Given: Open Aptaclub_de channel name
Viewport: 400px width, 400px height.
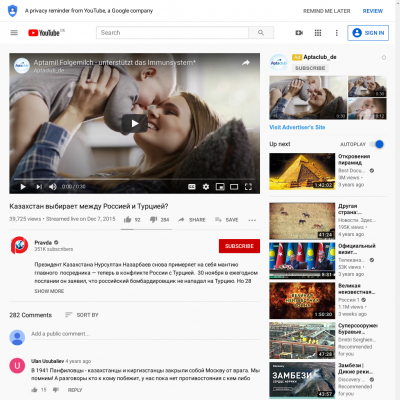Looking at the screenshot, I should 320,57.
